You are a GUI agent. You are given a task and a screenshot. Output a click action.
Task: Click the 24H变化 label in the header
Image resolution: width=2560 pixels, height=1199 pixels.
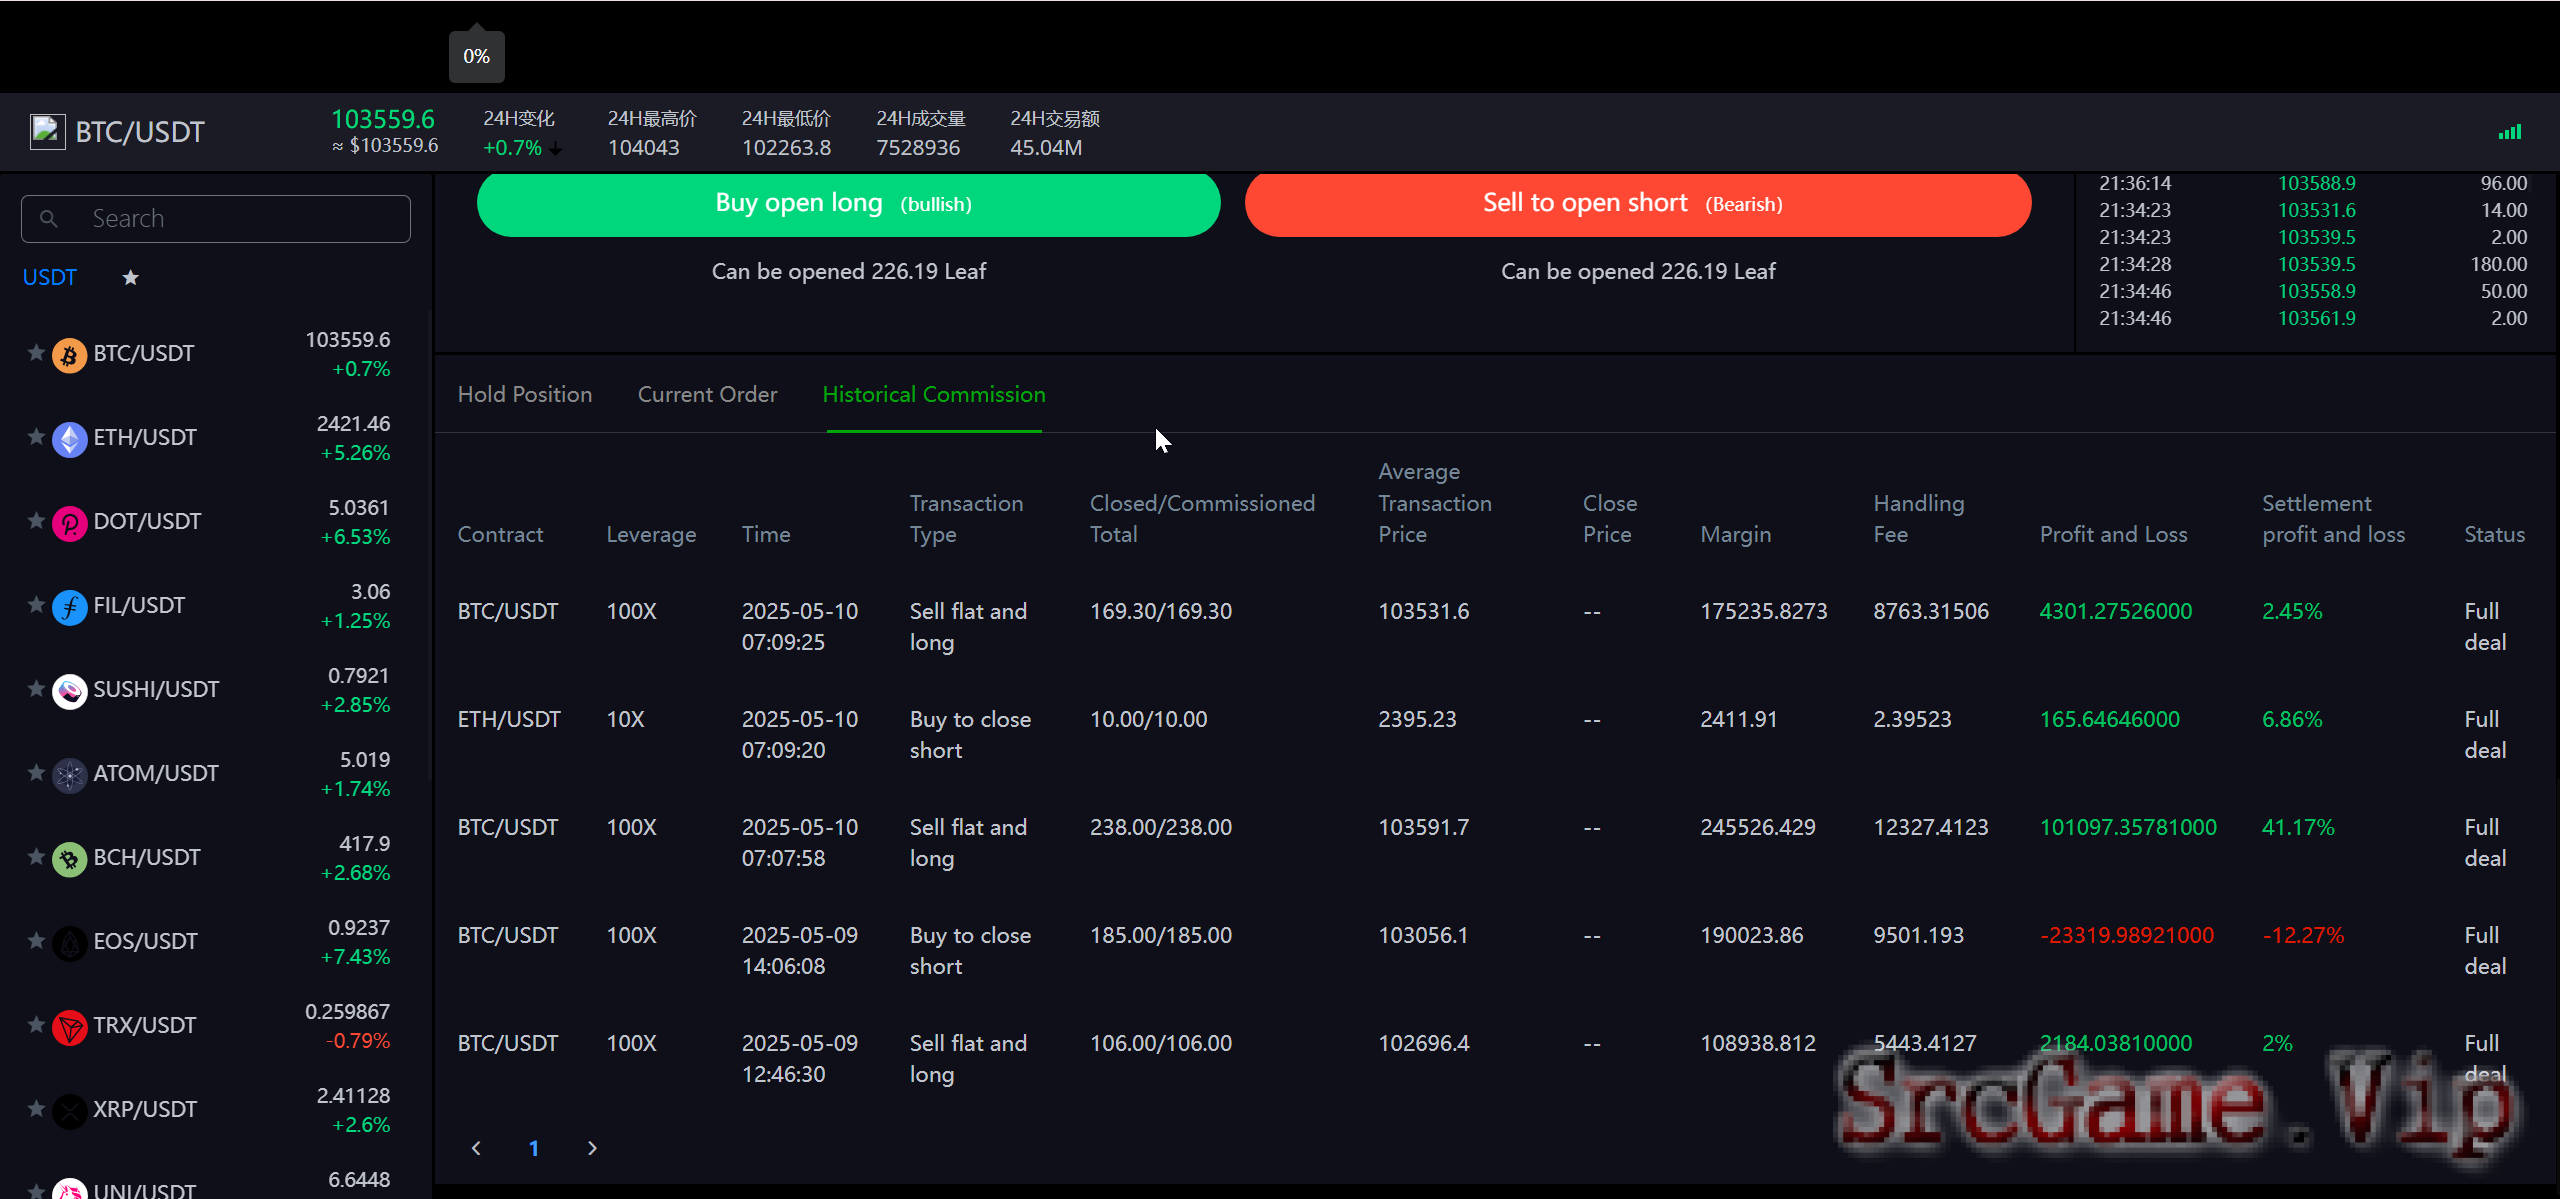[x=519, y=119]
